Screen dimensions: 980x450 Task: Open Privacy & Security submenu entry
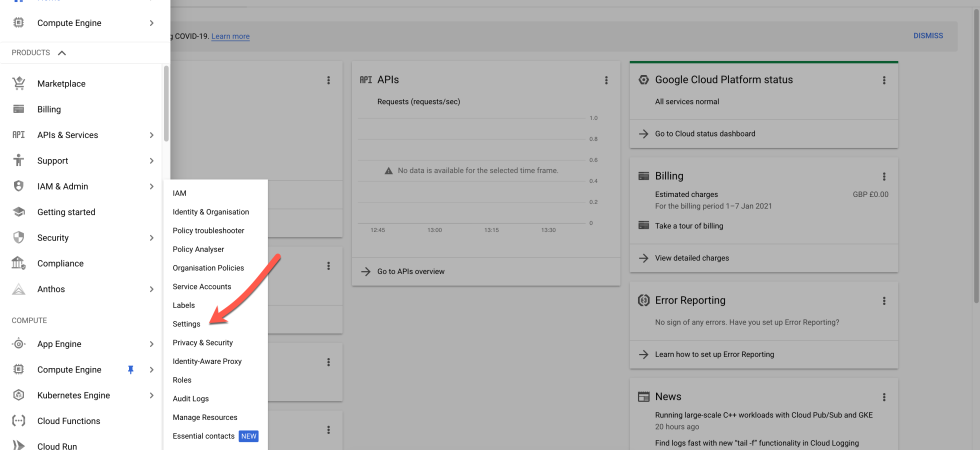(202, 342)
